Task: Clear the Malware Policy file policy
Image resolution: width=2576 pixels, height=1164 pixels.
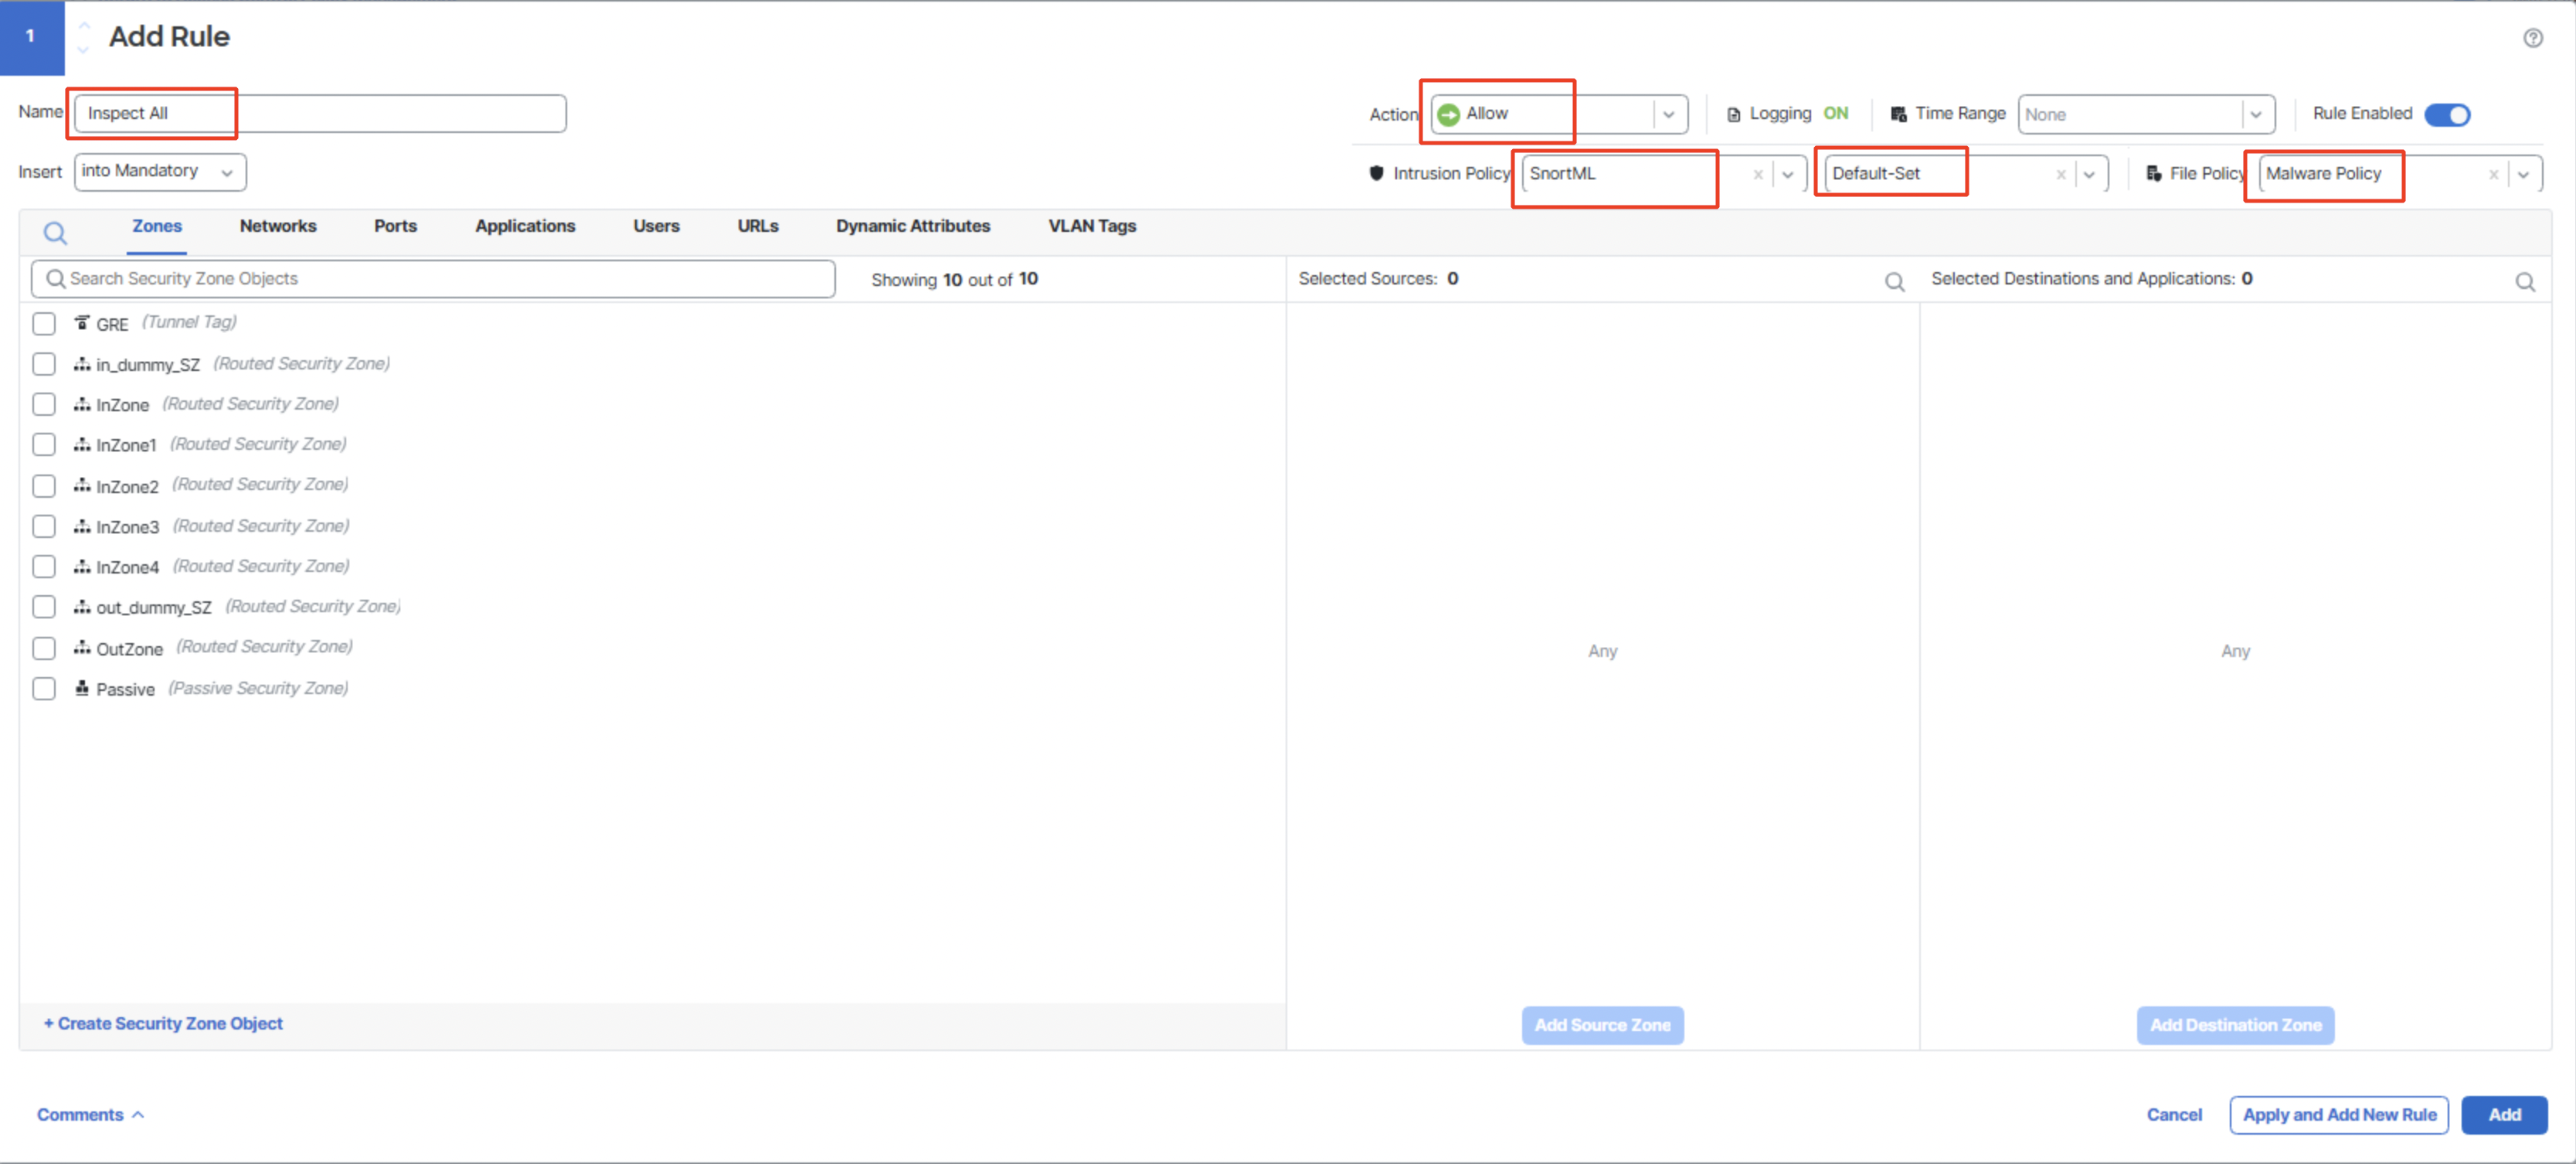Action: (x=2493, y=174)
